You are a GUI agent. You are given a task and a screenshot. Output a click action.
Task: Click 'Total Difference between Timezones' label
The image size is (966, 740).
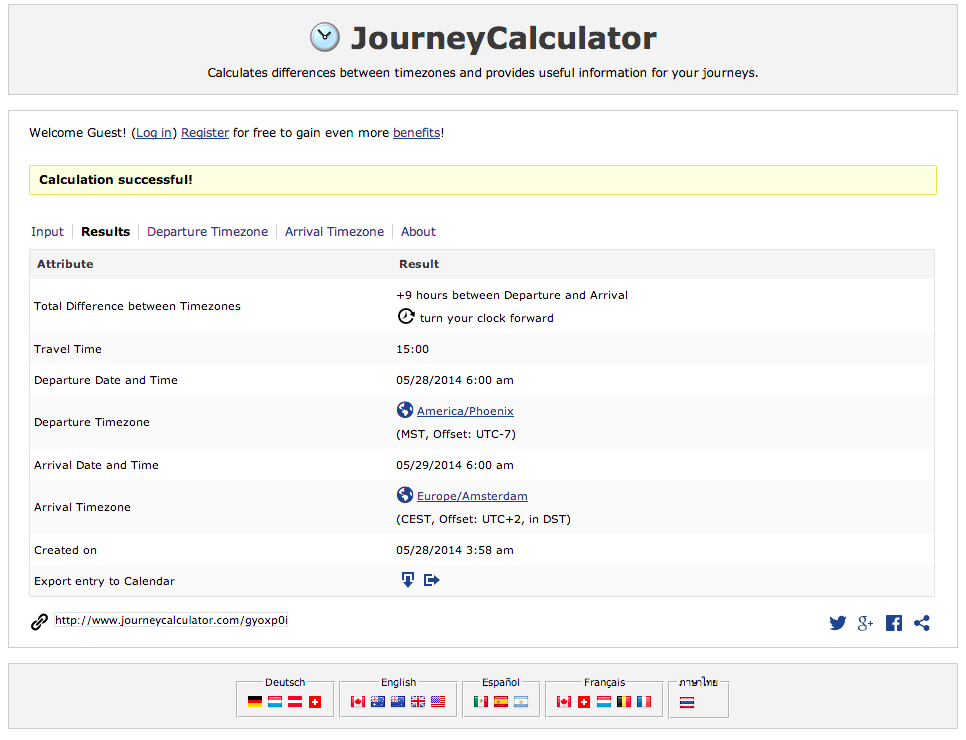coord(137,306)
